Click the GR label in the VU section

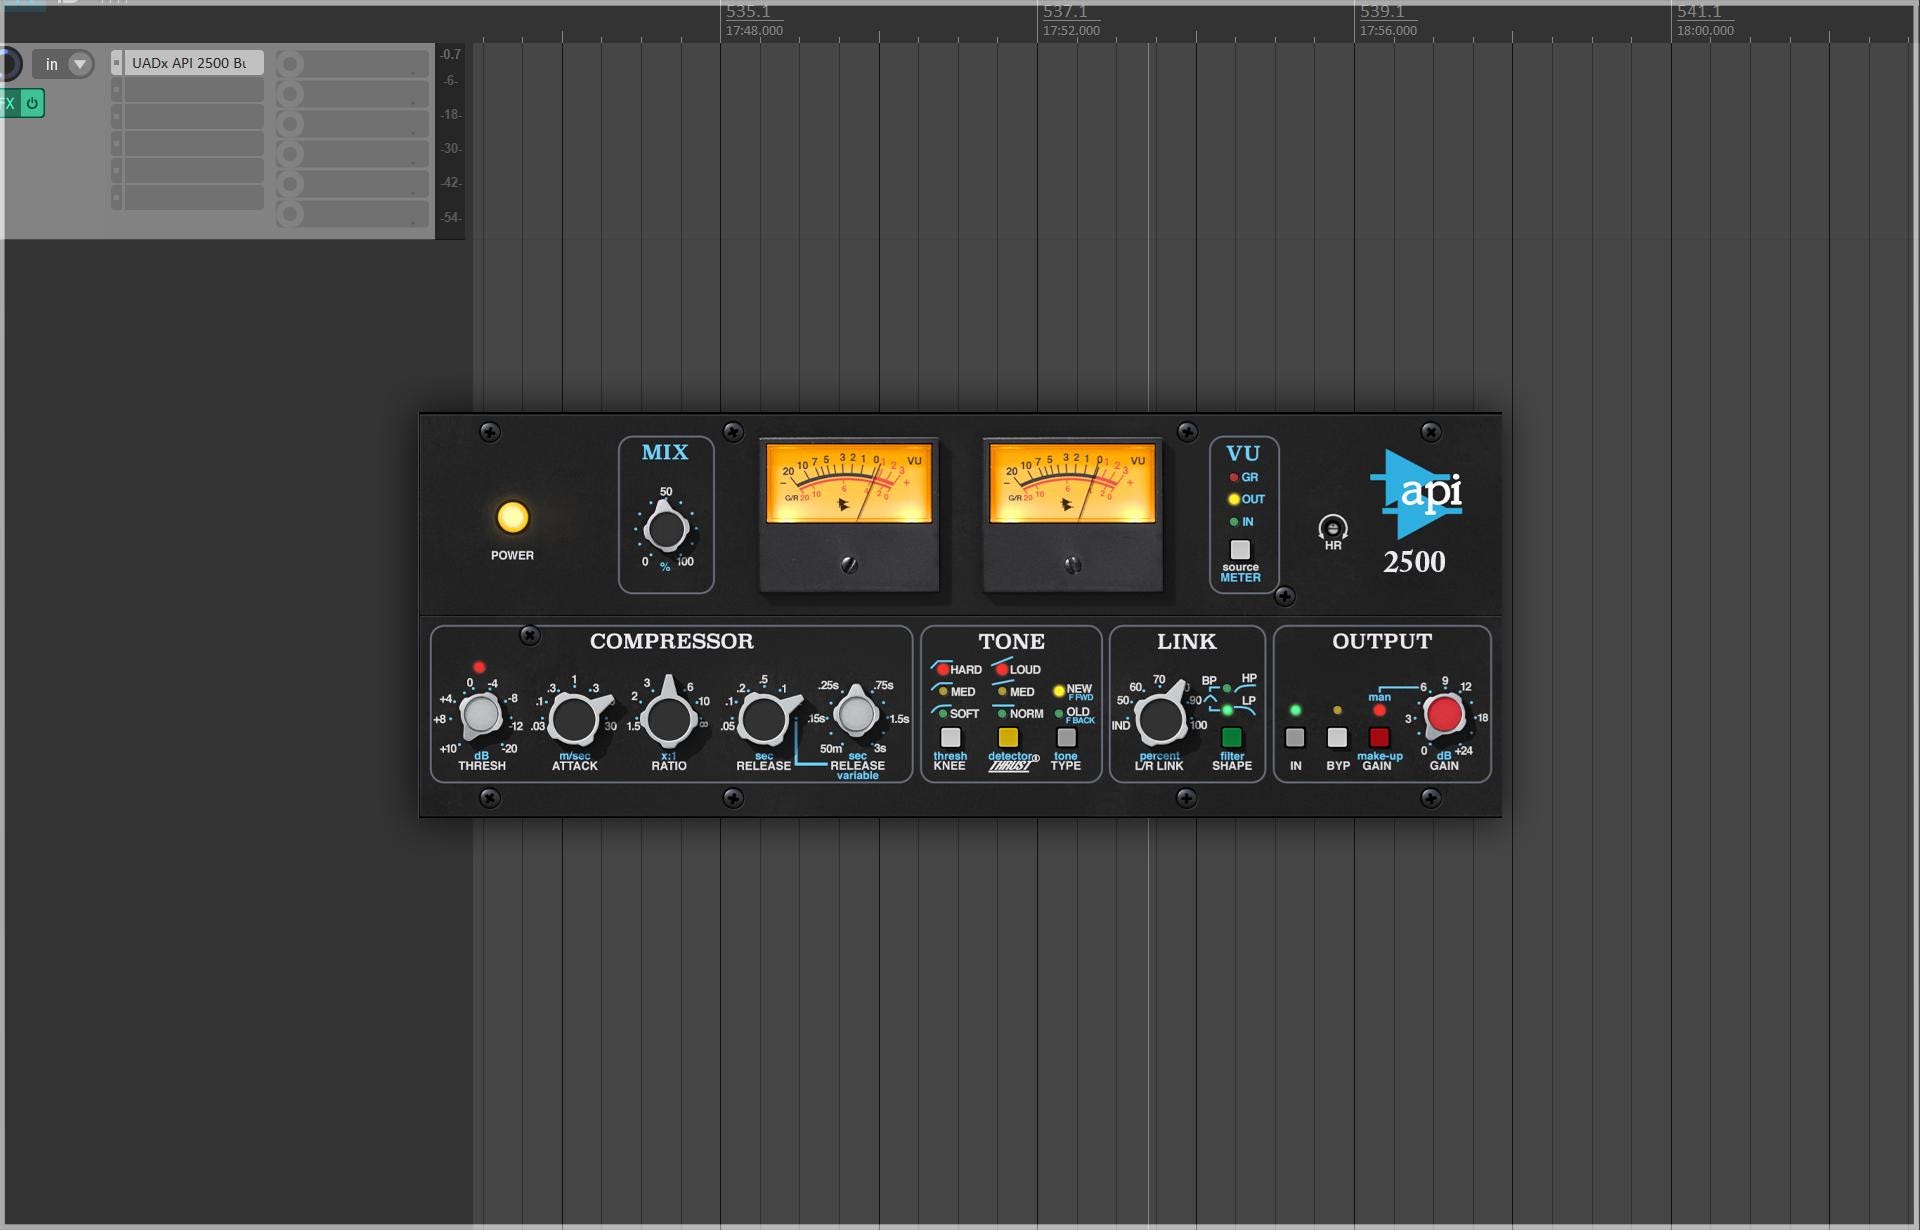click(1250, 477)
